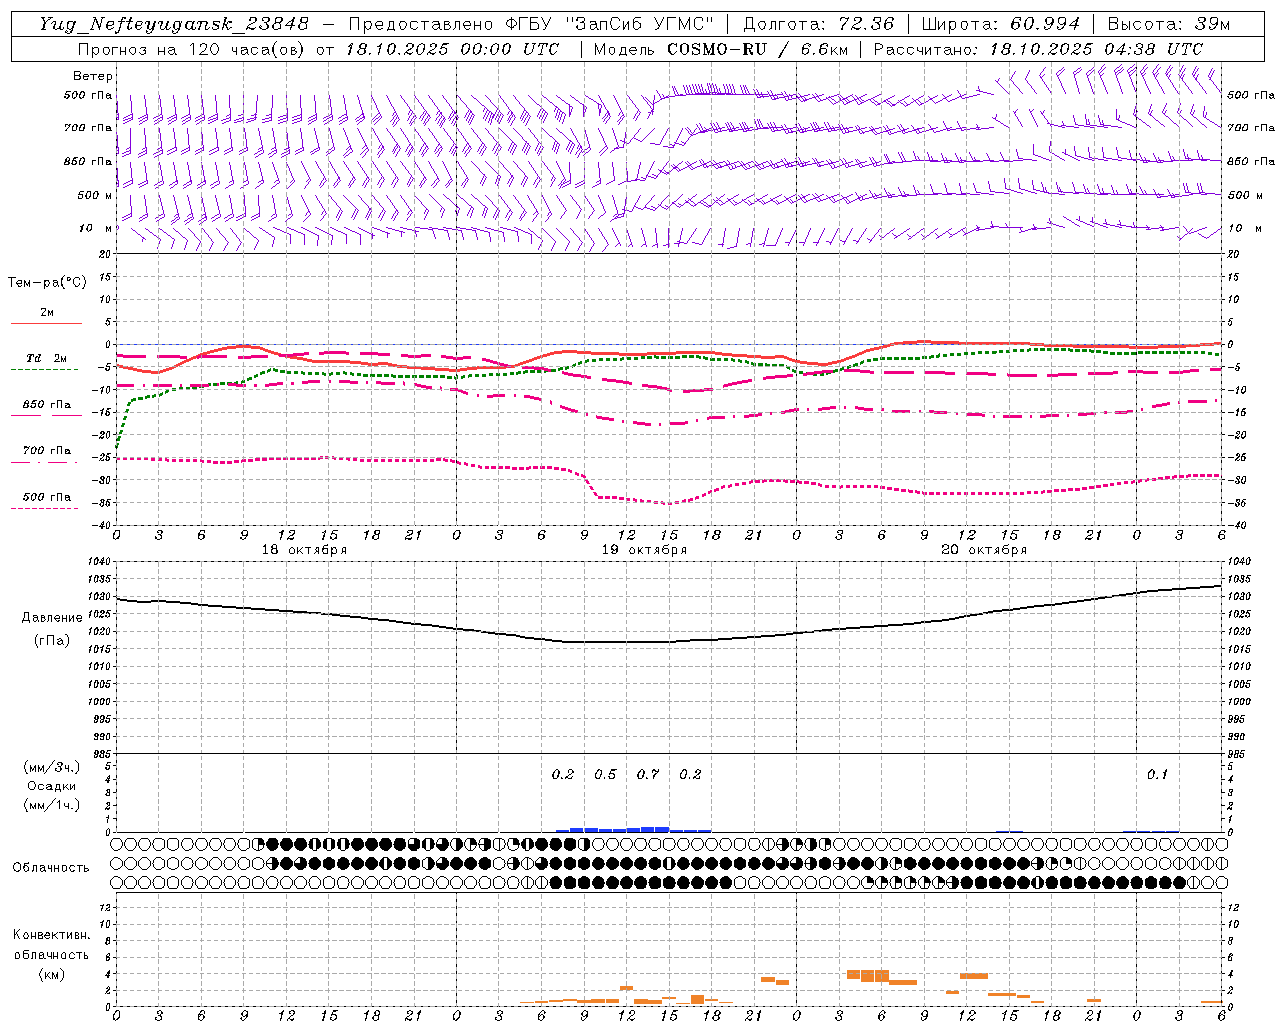Screen dimensions: 1280x1024
Task: Click the Облачность cloud-cover row label
Action: tap(51, 868)
